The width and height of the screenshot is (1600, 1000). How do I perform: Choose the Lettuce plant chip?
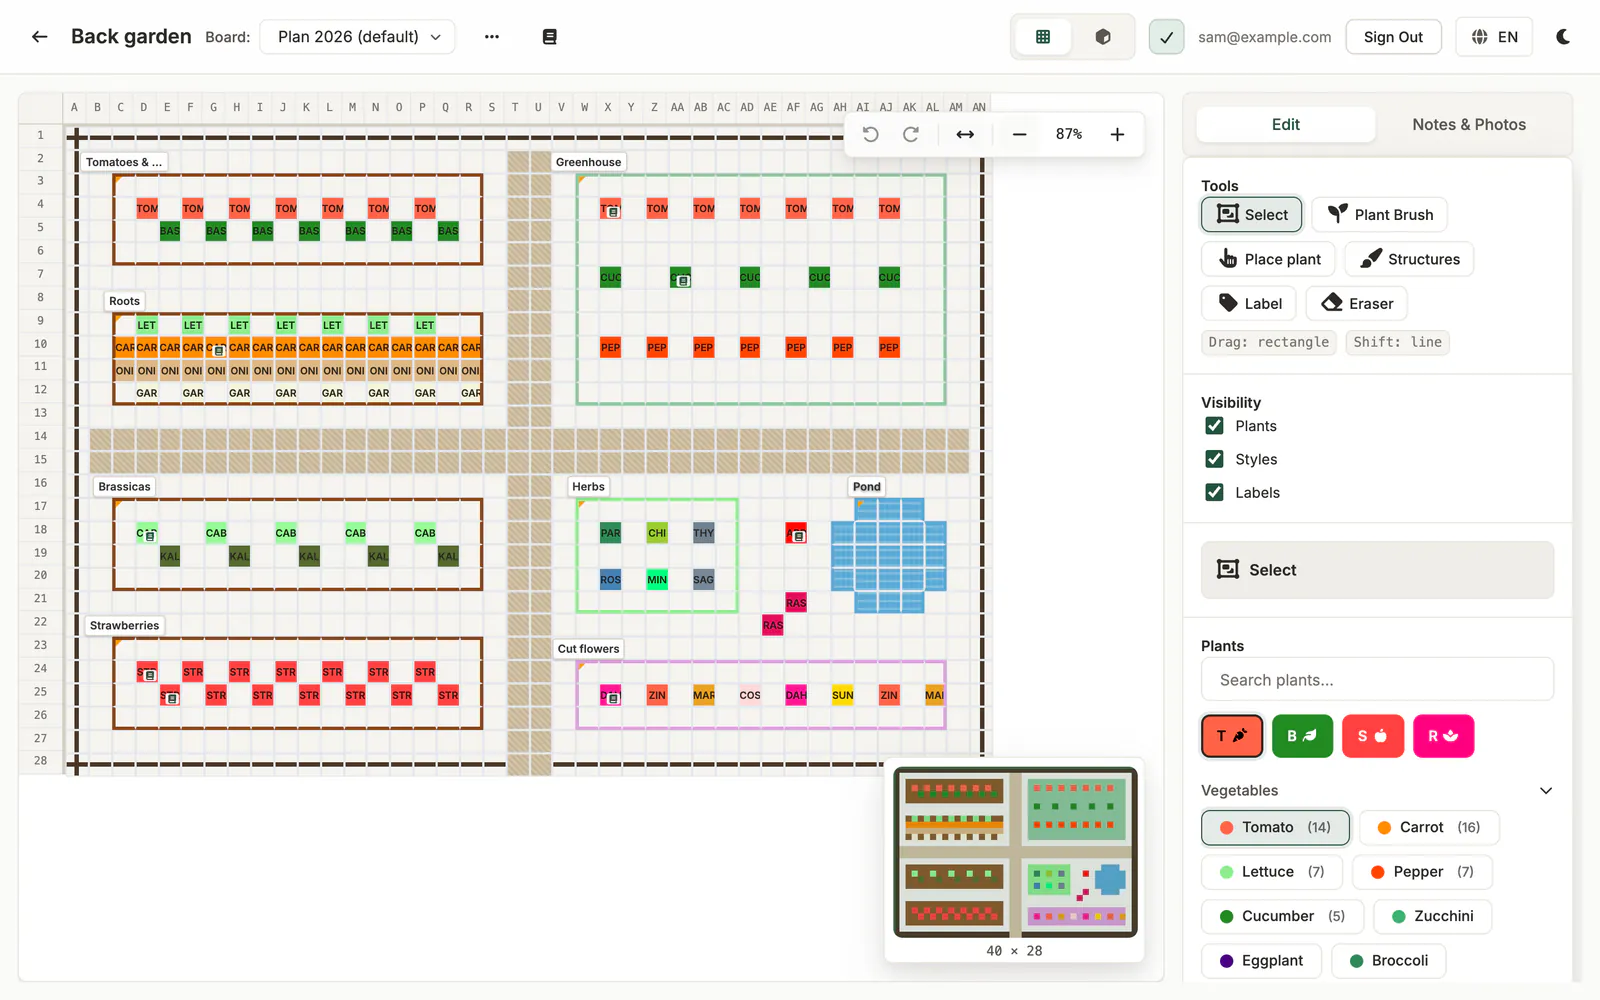[x=1272, y=872]
